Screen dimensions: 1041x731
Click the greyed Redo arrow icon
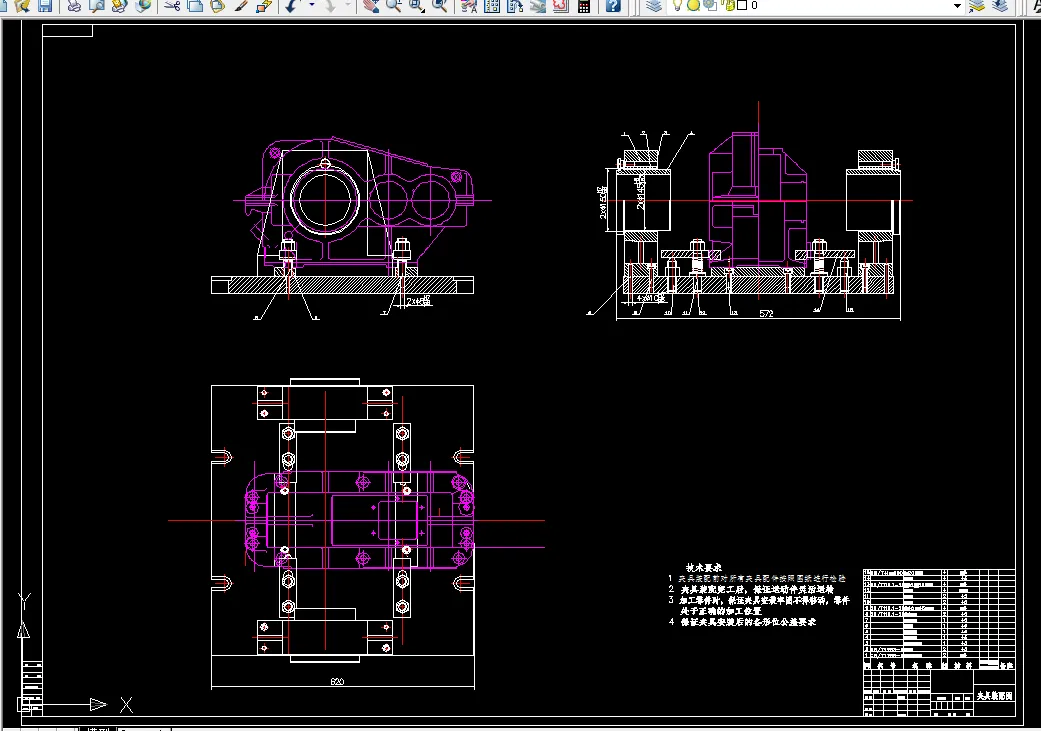pyautogui.click(x=329, y=6)
